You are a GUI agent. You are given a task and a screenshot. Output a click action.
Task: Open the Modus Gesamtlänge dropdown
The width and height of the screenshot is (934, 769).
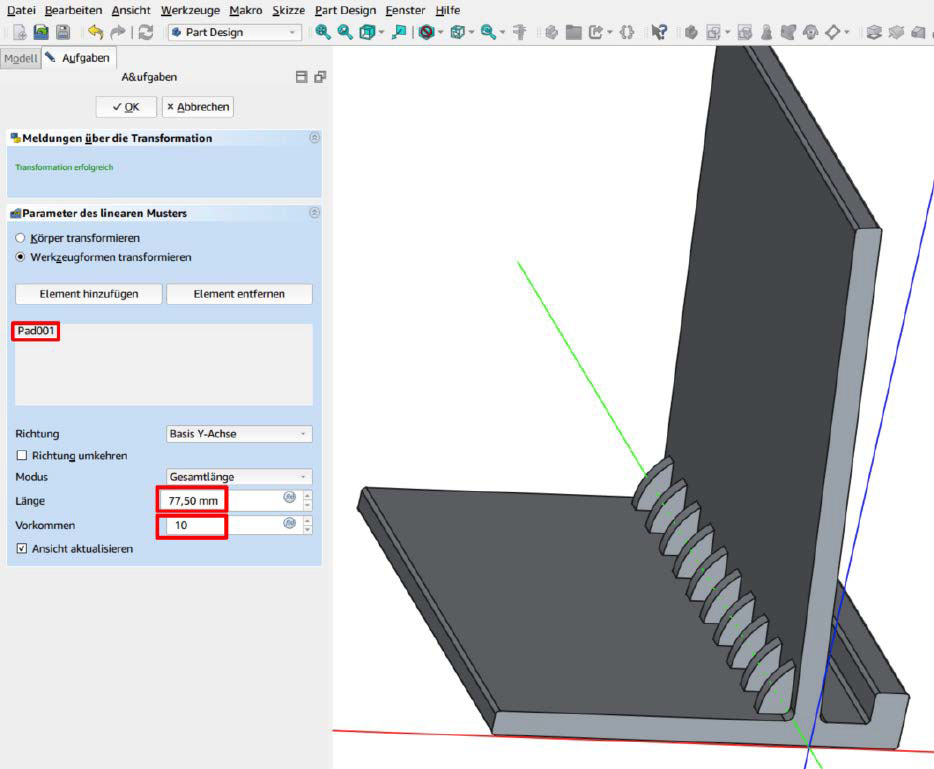(x=239, y=477)
